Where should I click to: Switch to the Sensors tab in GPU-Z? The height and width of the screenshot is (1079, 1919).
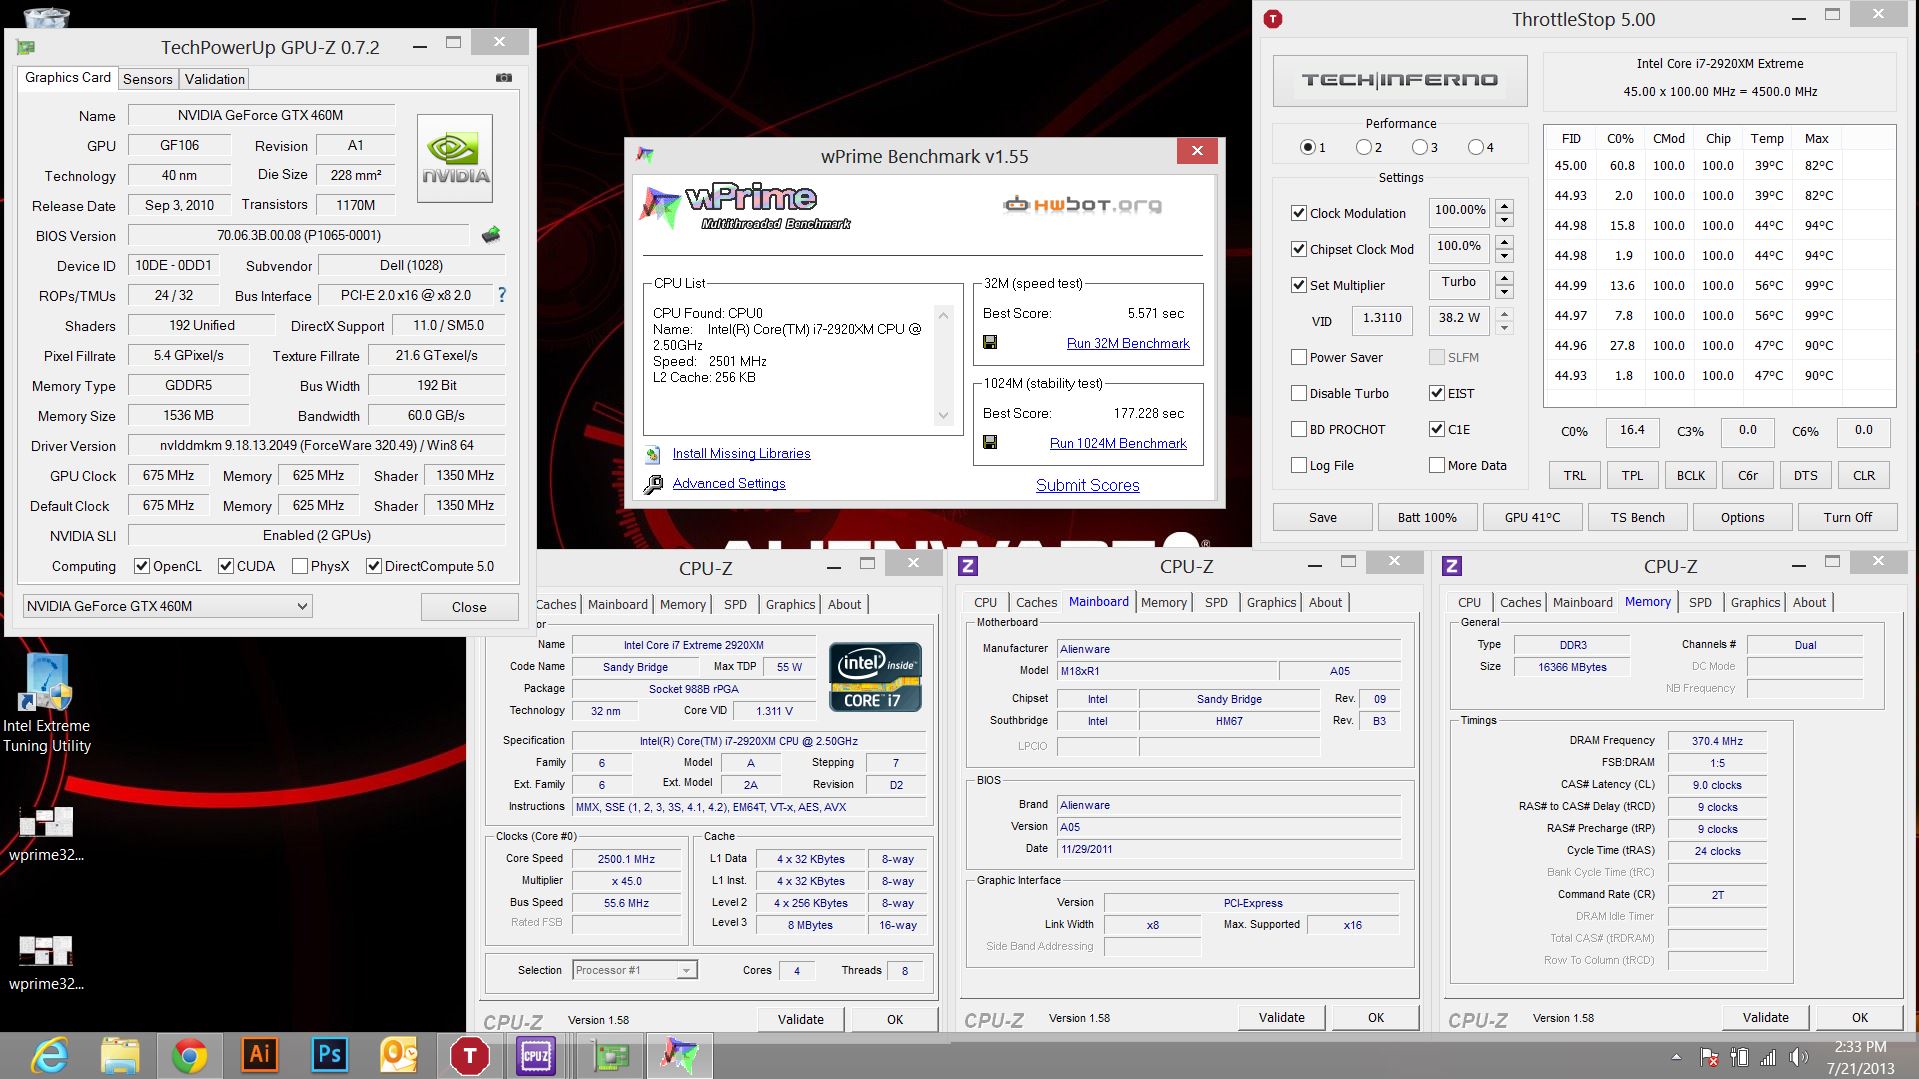pos(148,79)
